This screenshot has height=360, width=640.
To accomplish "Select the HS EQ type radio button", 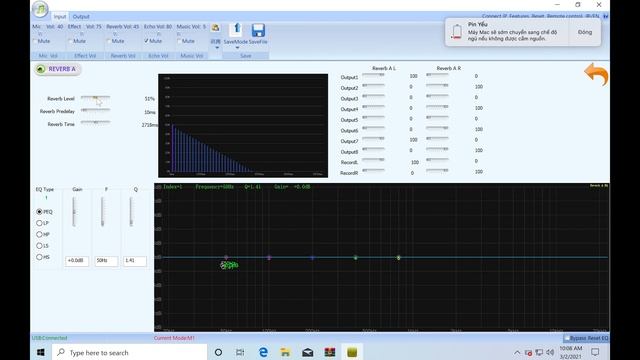I will coord(39,257).
